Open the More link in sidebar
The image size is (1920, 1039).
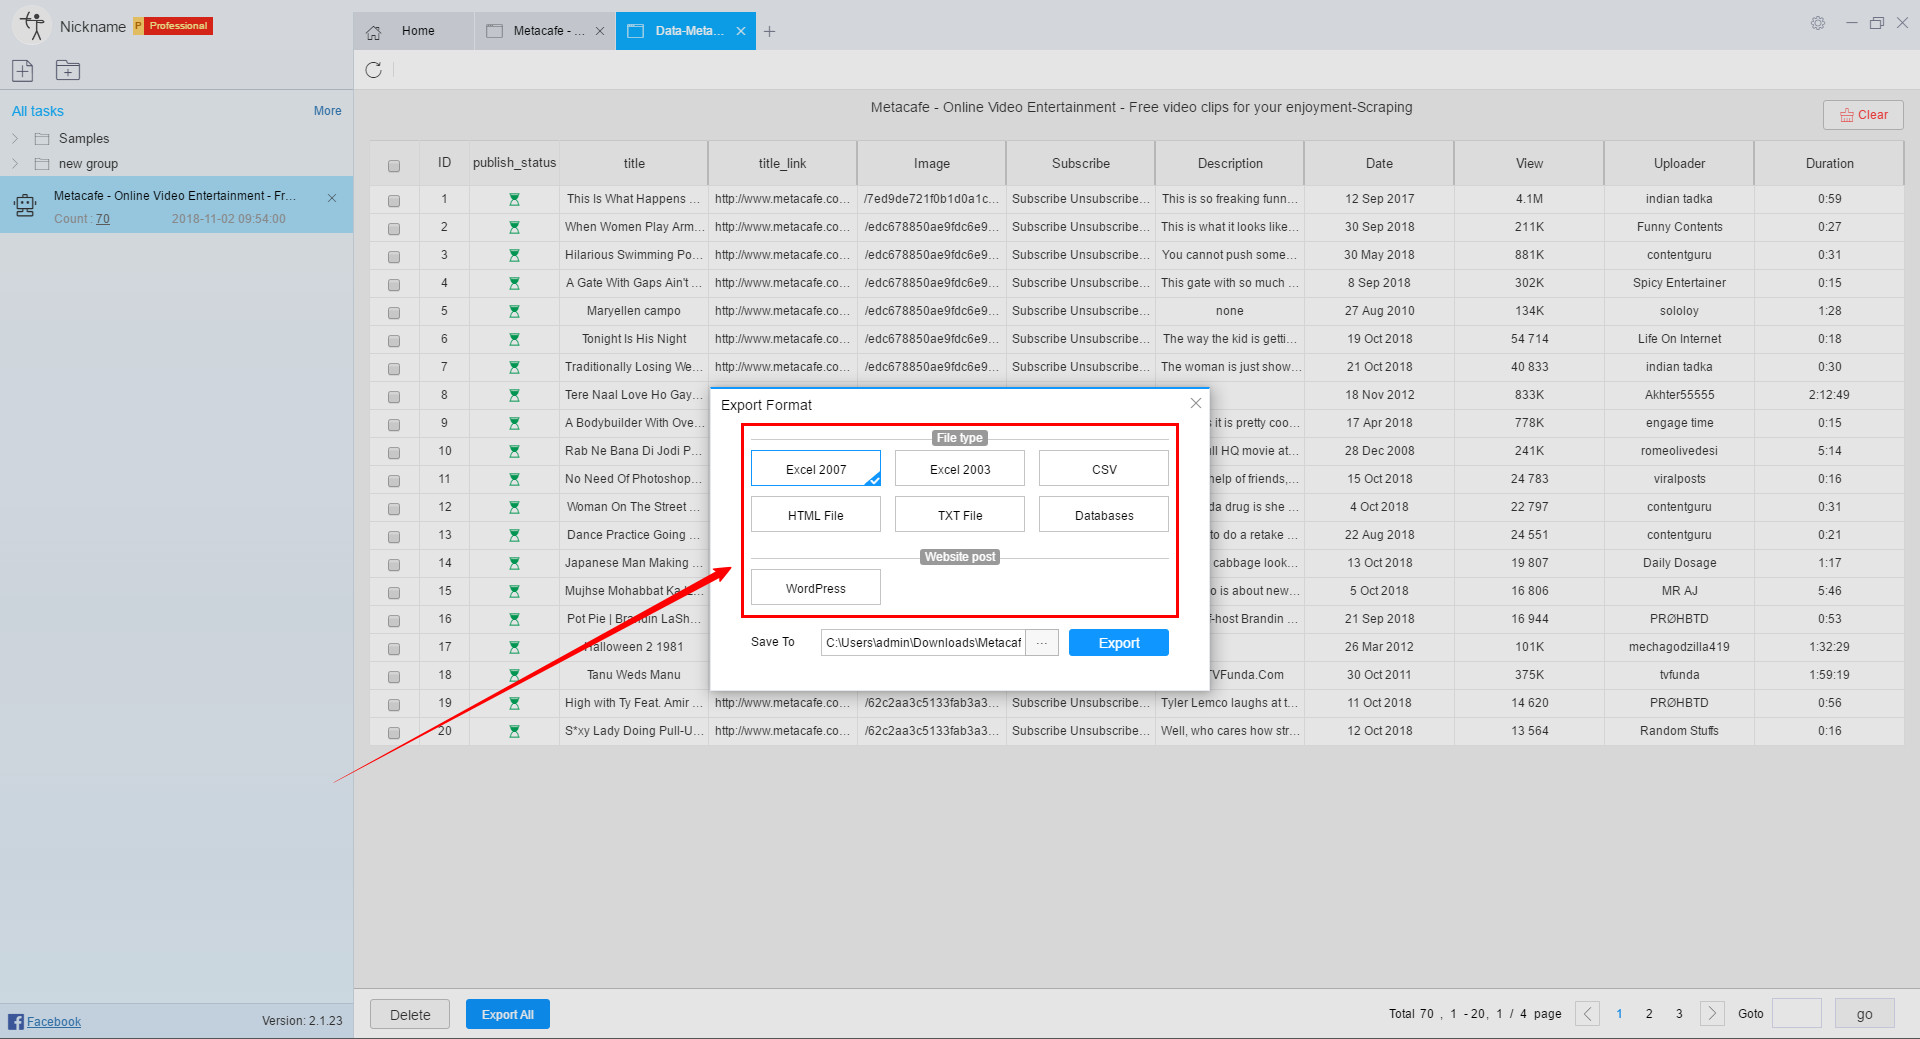click(327, 111)
